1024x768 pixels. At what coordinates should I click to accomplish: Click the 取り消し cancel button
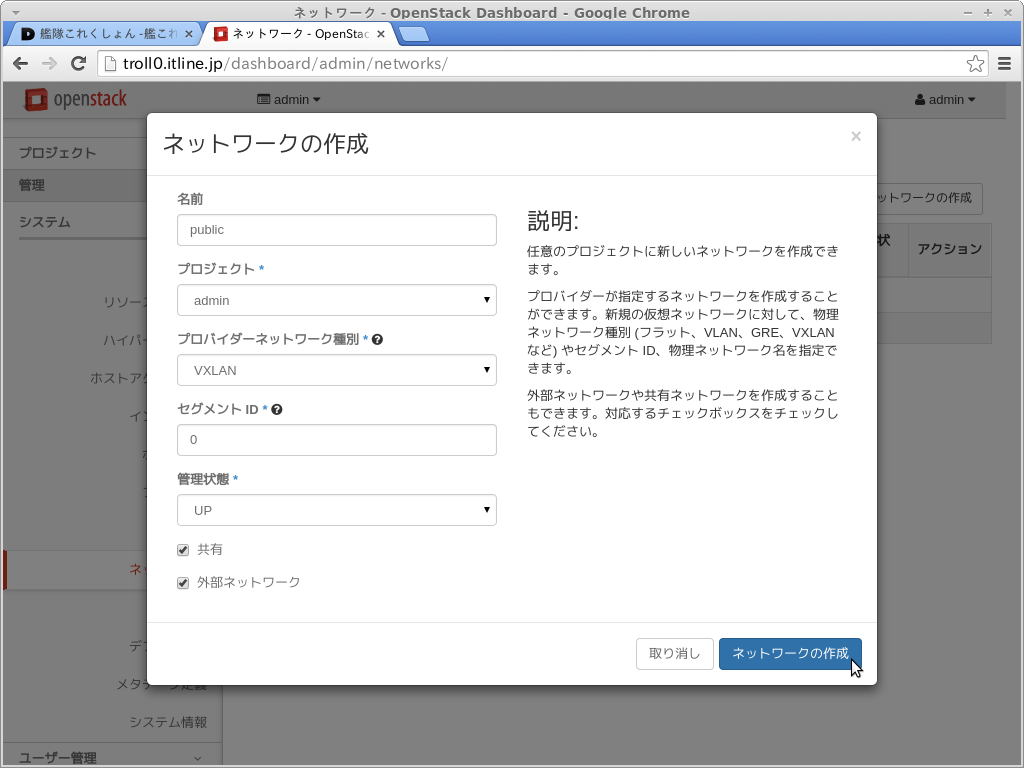coord(675,654)
